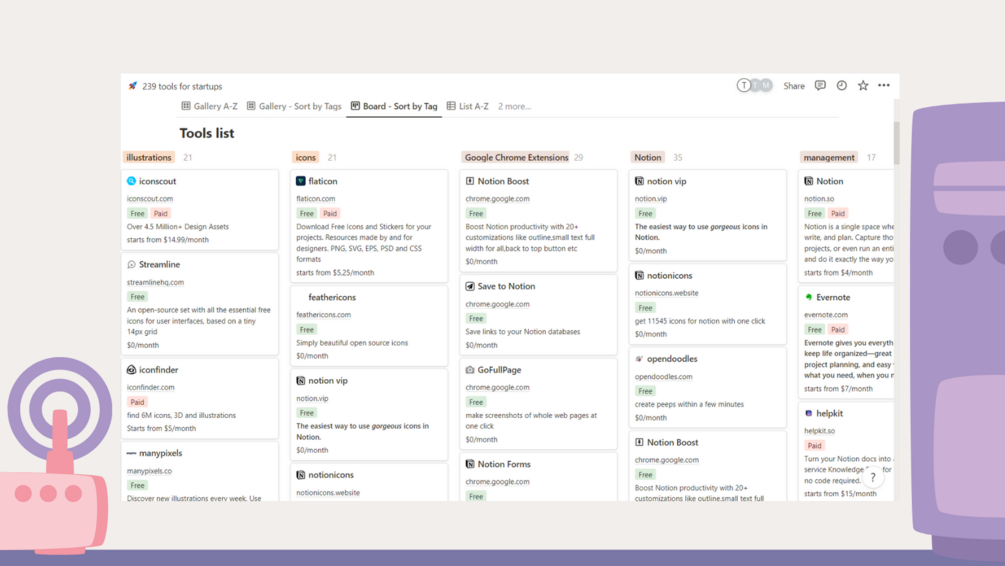
Task: Open the manypixels.co link
Action: pos(149,470)
